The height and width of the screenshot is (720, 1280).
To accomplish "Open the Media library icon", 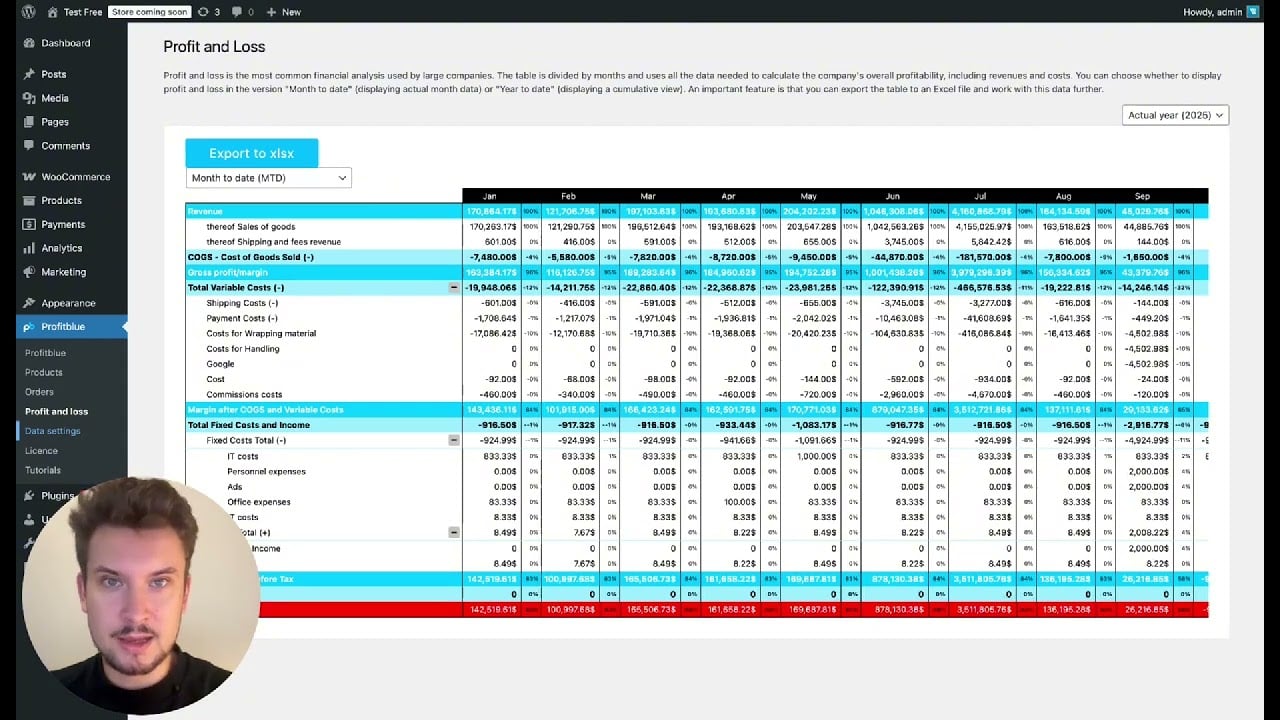I will click(28, 98).
